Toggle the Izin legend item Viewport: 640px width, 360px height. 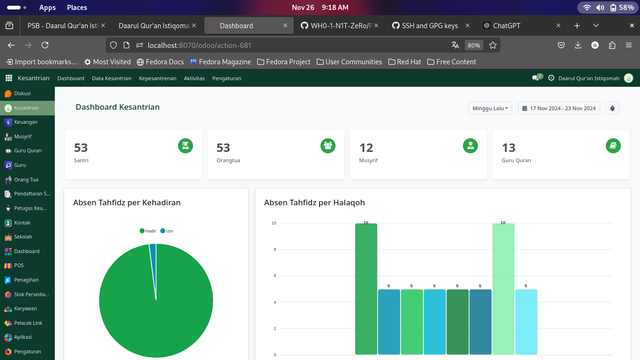click(167, 231)
